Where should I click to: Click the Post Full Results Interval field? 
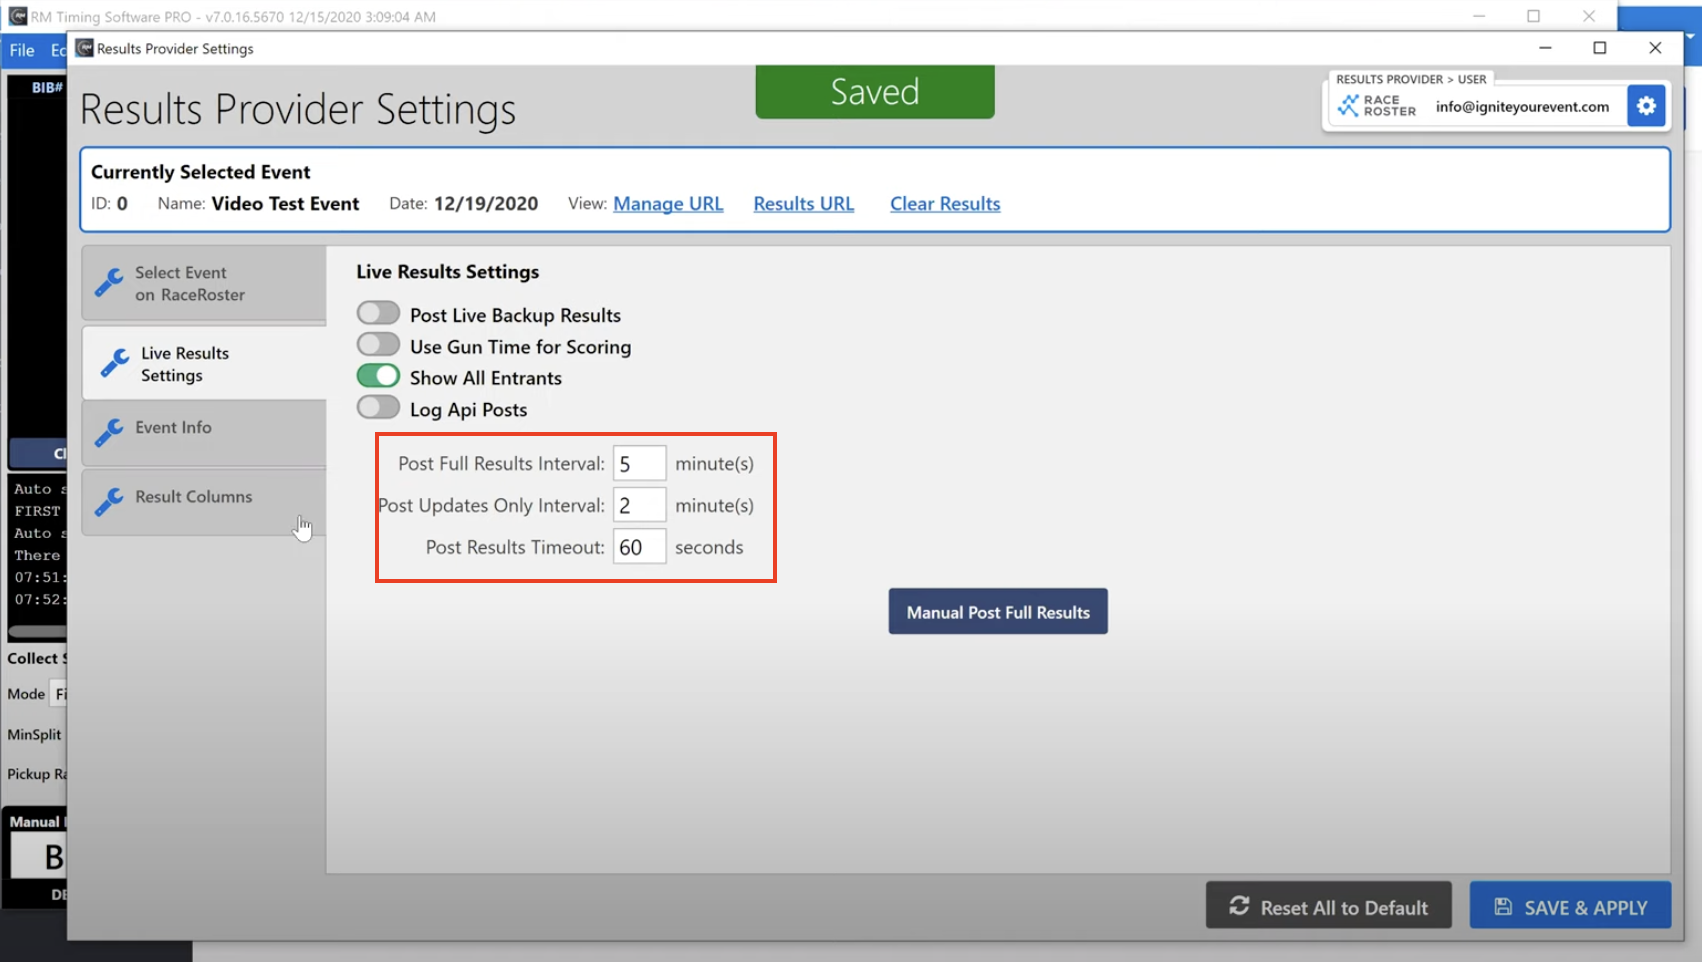coord(639,464)
